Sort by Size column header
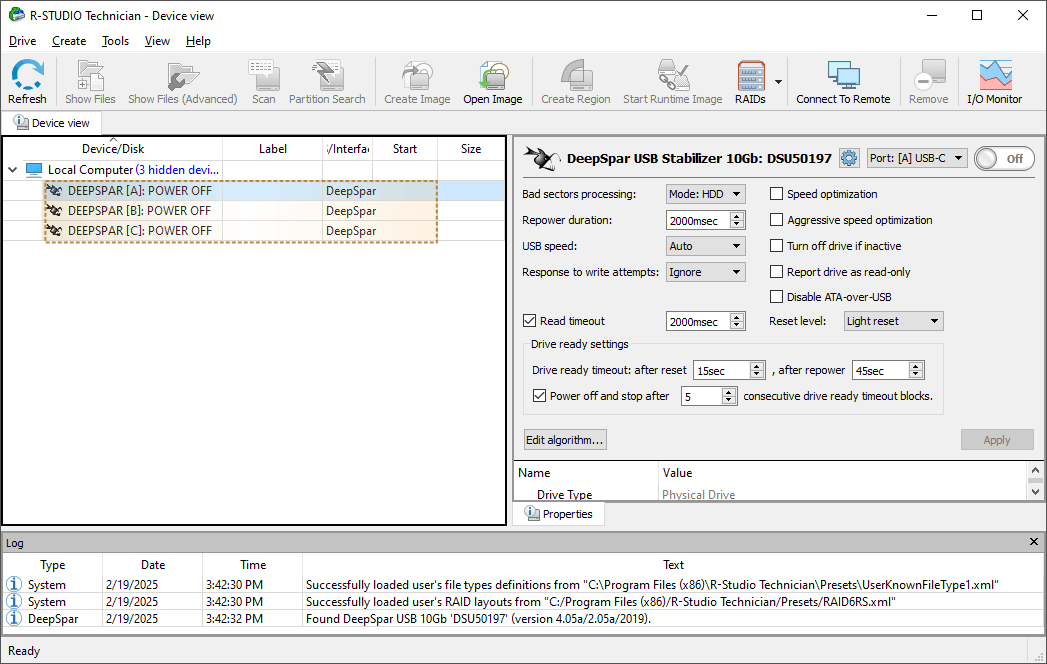1047x664 pixels. coord(471,149)
